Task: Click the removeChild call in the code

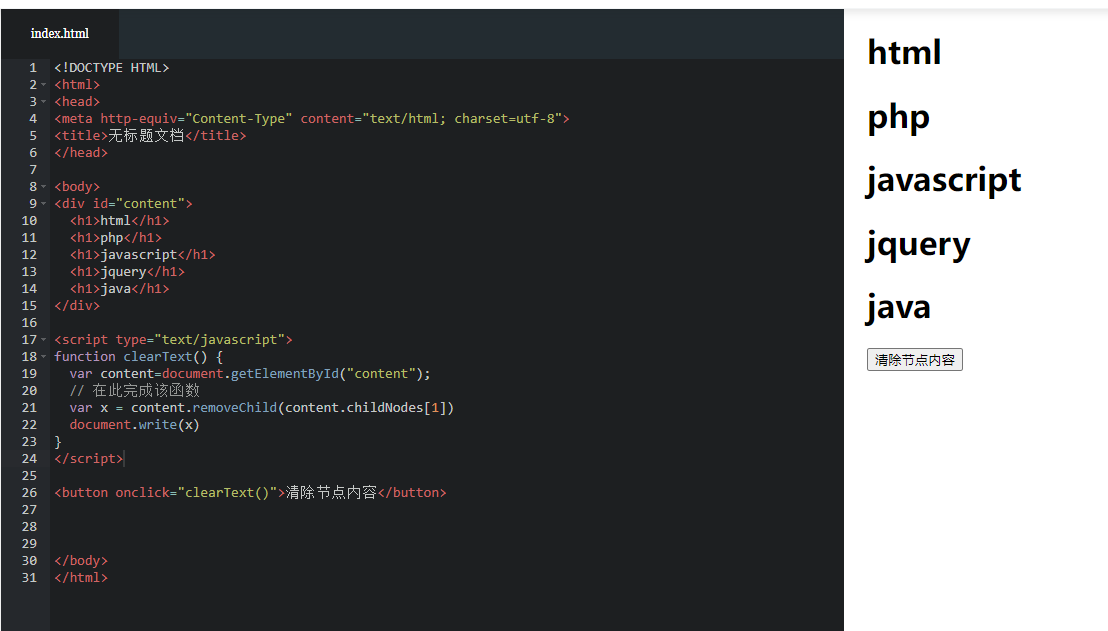Action: pos(234,408)
